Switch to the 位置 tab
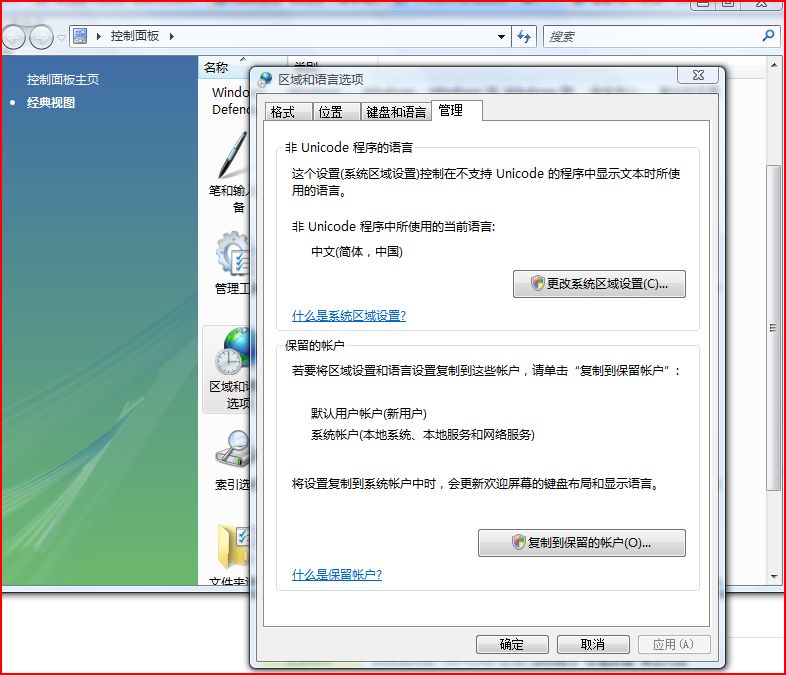Viewport: 786px width, 675px height. click(x=336, y=111)
